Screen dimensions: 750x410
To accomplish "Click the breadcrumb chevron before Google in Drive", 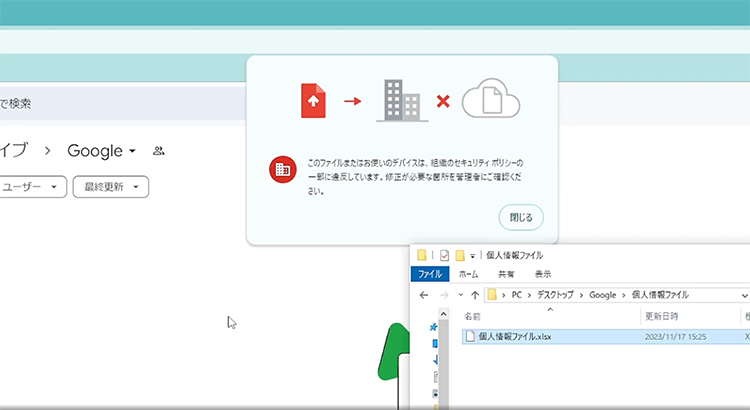I will tap(47, 151).
